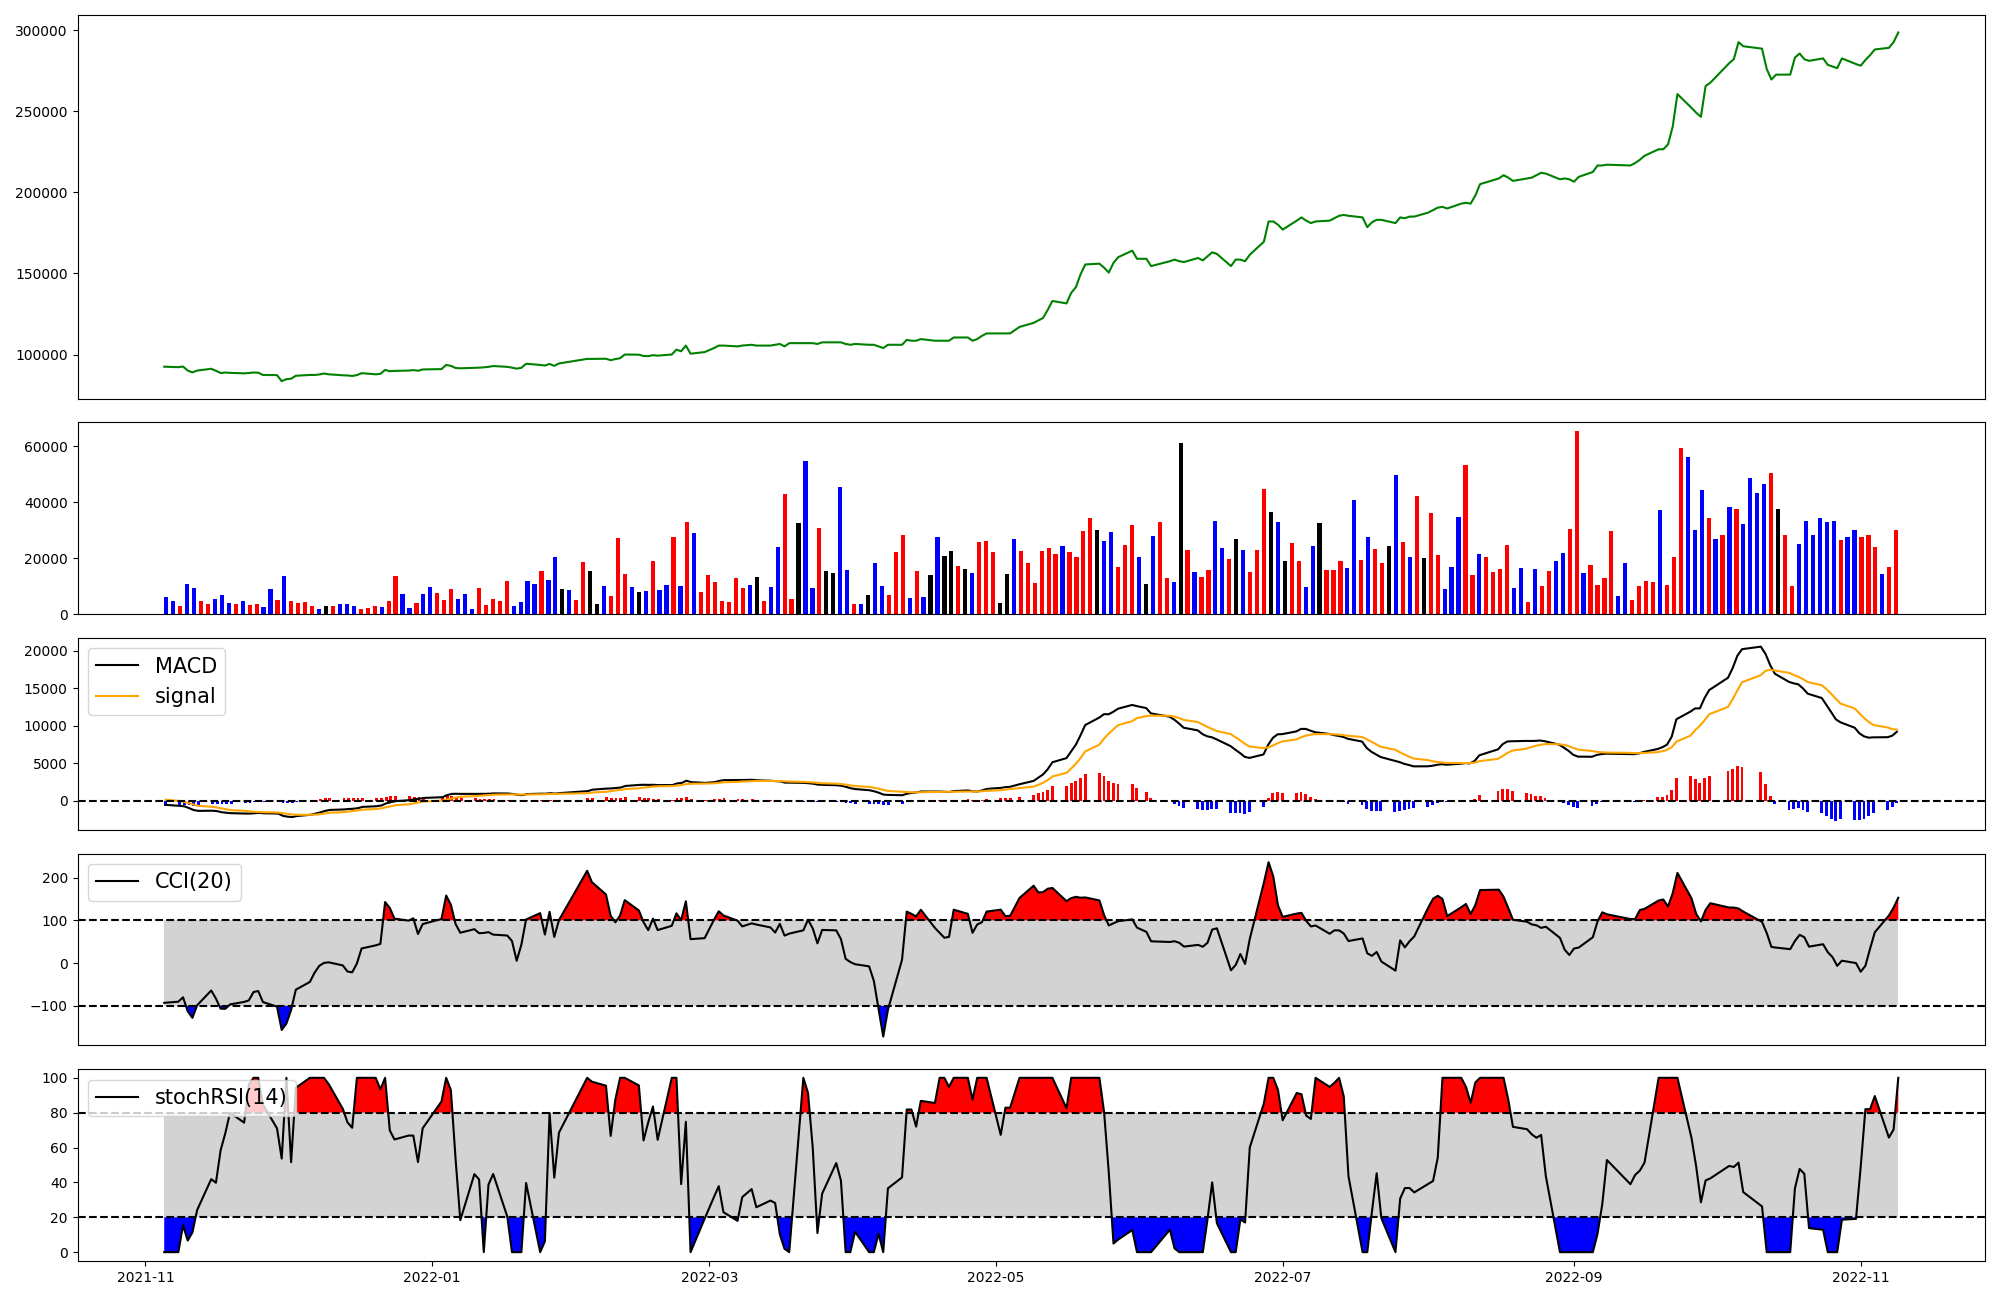Click the 100000 price axis label
This screenshot has height=1300, width=2000.
pyautogui.click(x=41, y=355)
